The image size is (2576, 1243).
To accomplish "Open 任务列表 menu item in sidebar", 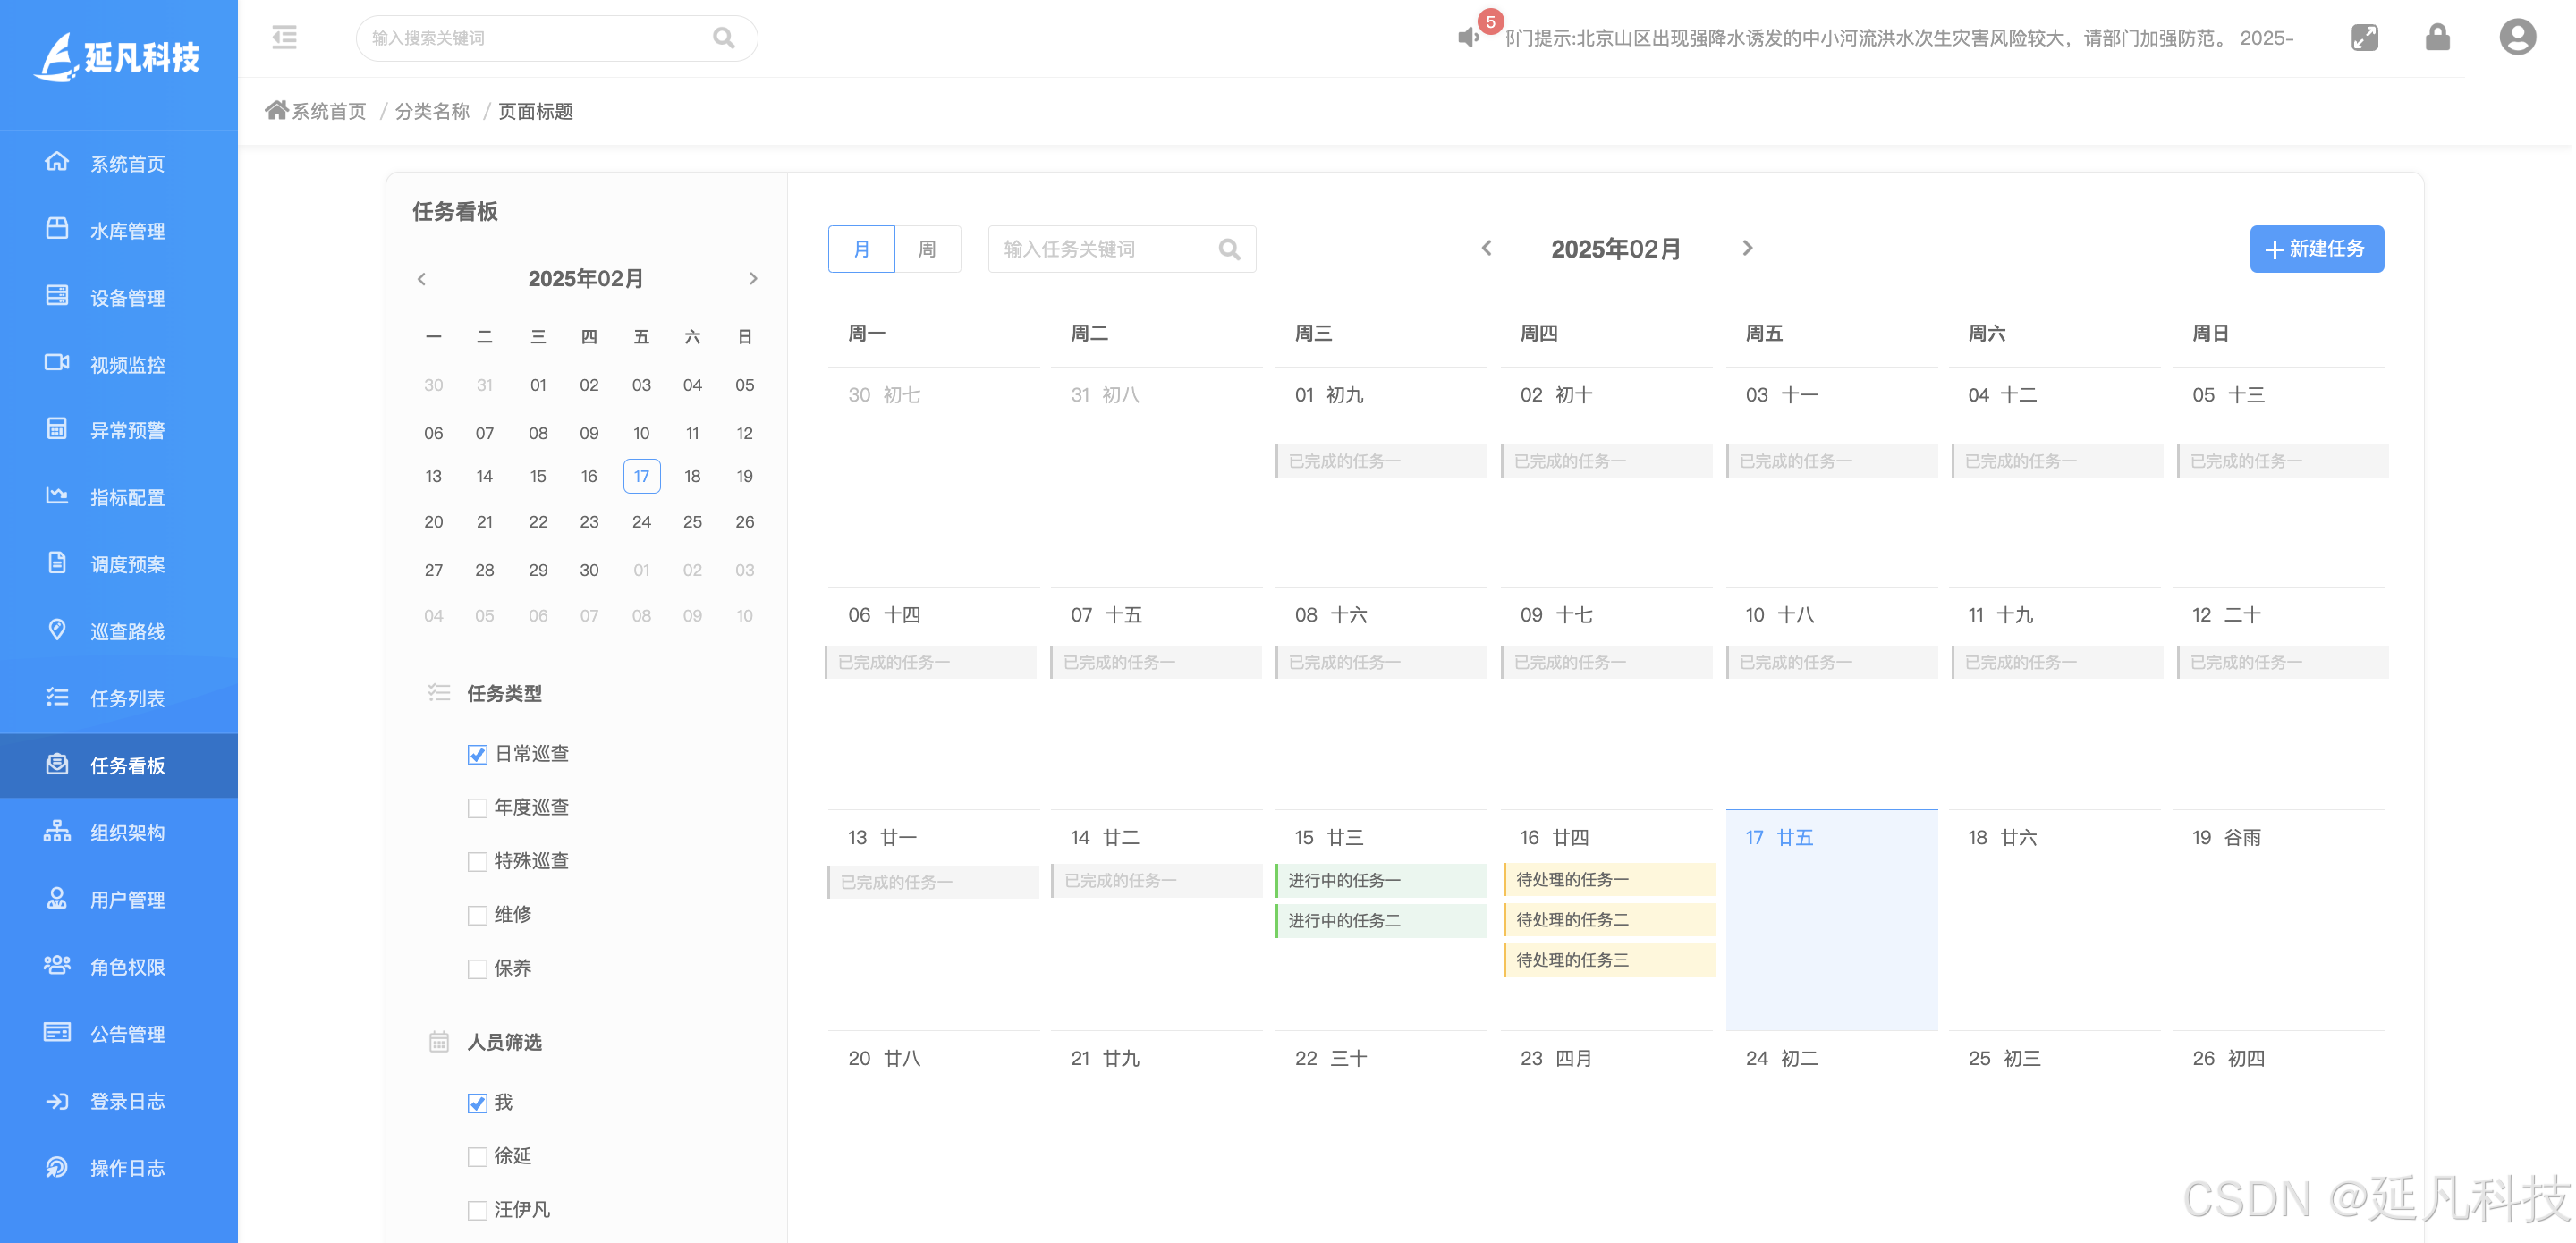I will 127,698.
